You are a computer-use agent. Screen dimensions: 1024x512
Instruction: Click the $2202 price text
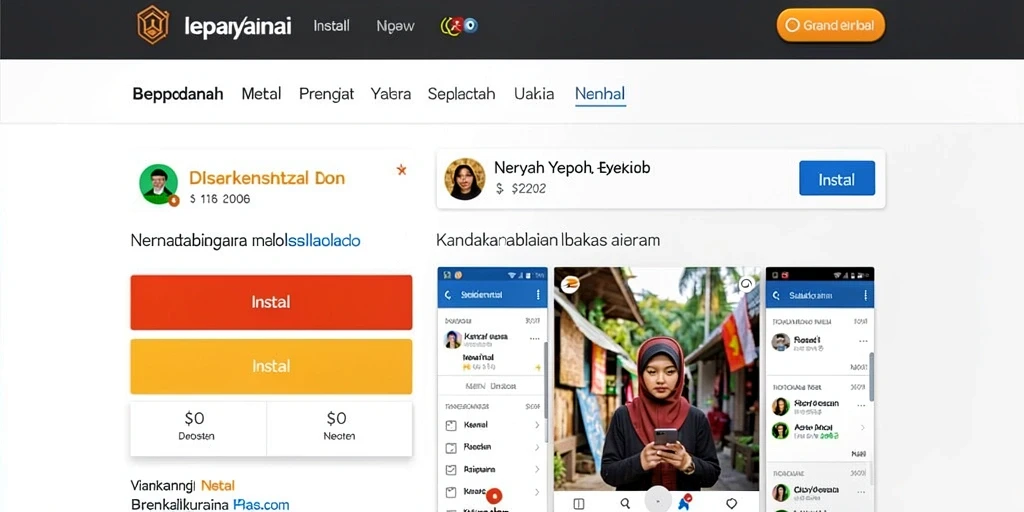click(x=520, y=189)
